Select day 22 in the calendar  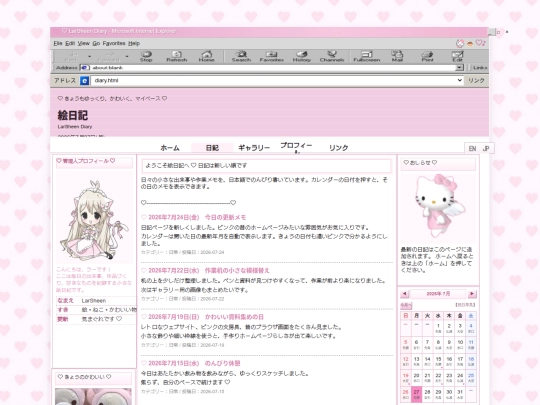[438, 378]
